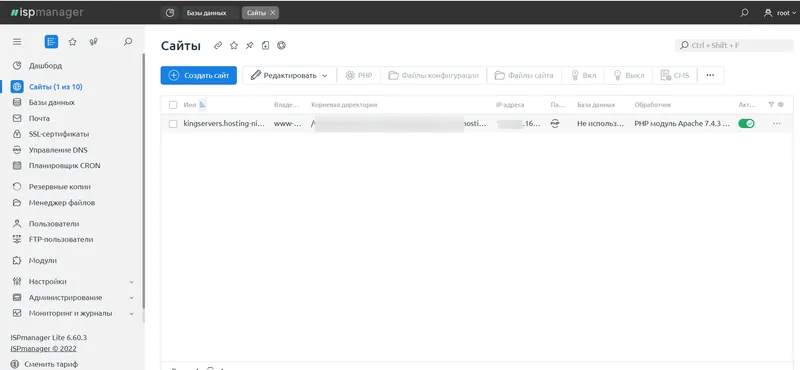
Task: Click PHP модуль Apache 7.4.3 cell
Action: click(x=682, y=124)
